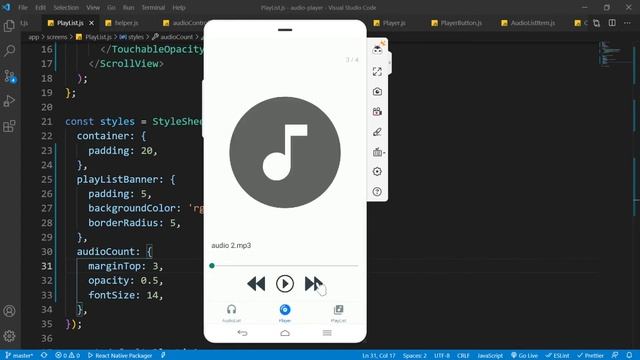
Task: Click the Open Changes icon in tab bar
Action: [596, 23]
